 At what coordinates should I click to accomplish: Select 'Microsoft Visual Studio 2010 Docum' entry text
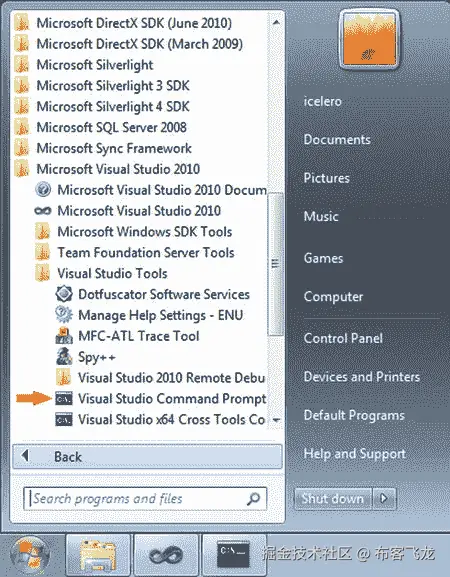point(162,190)
